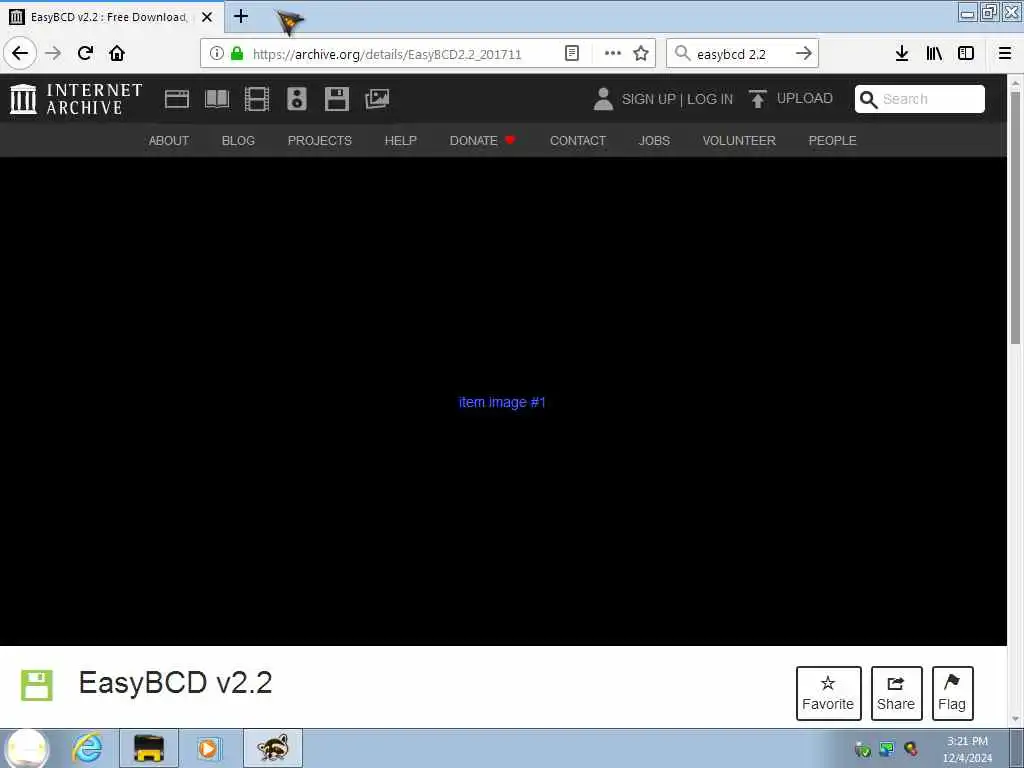
Task: Click the green secure padlock icon
Action: pos(237,54)
